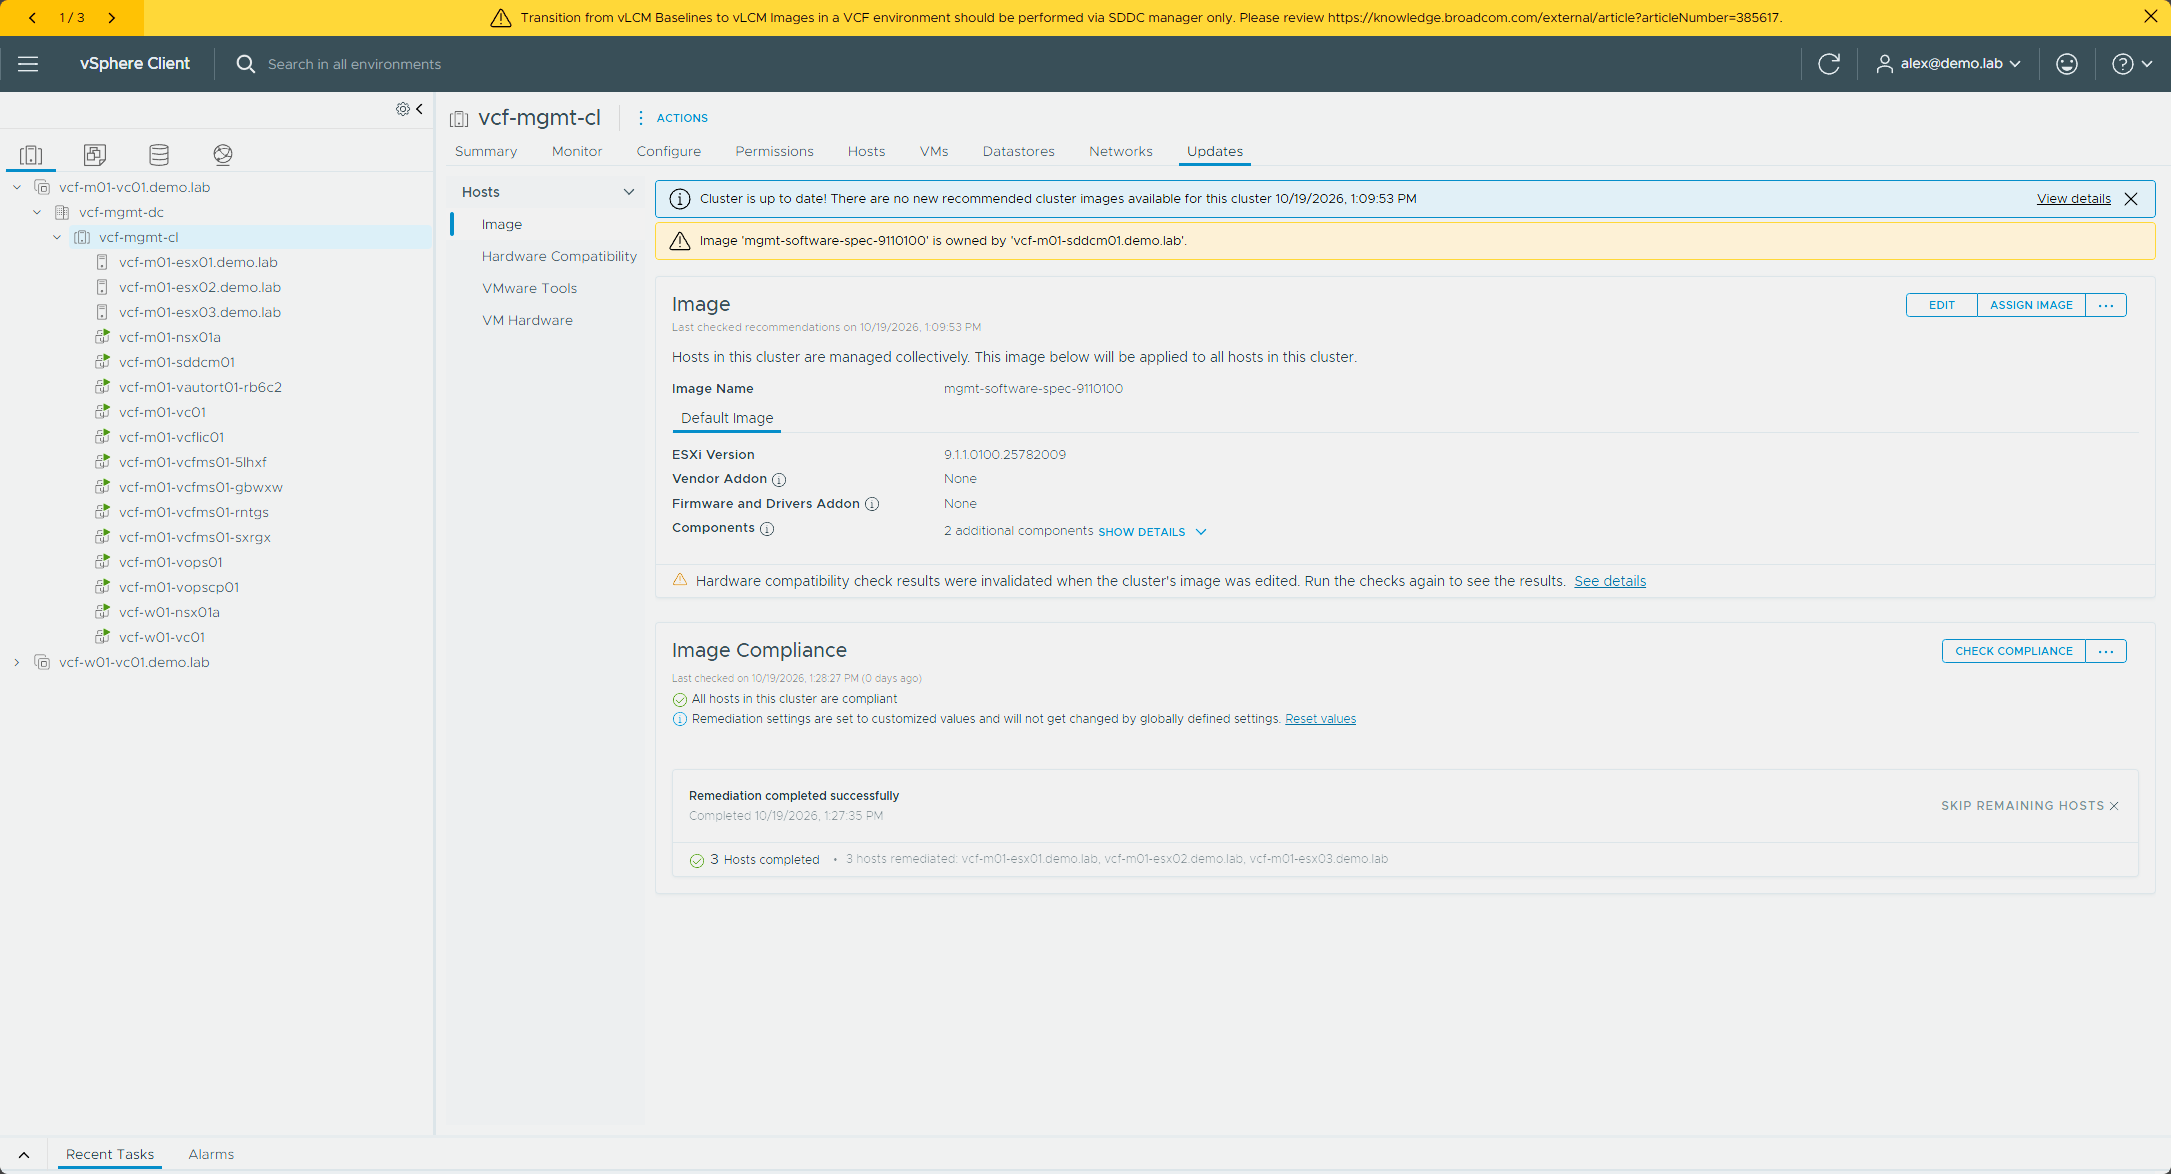Switch to Networking inventory view
This screenshot has width=2171, height=1174.
click(223, 155)
